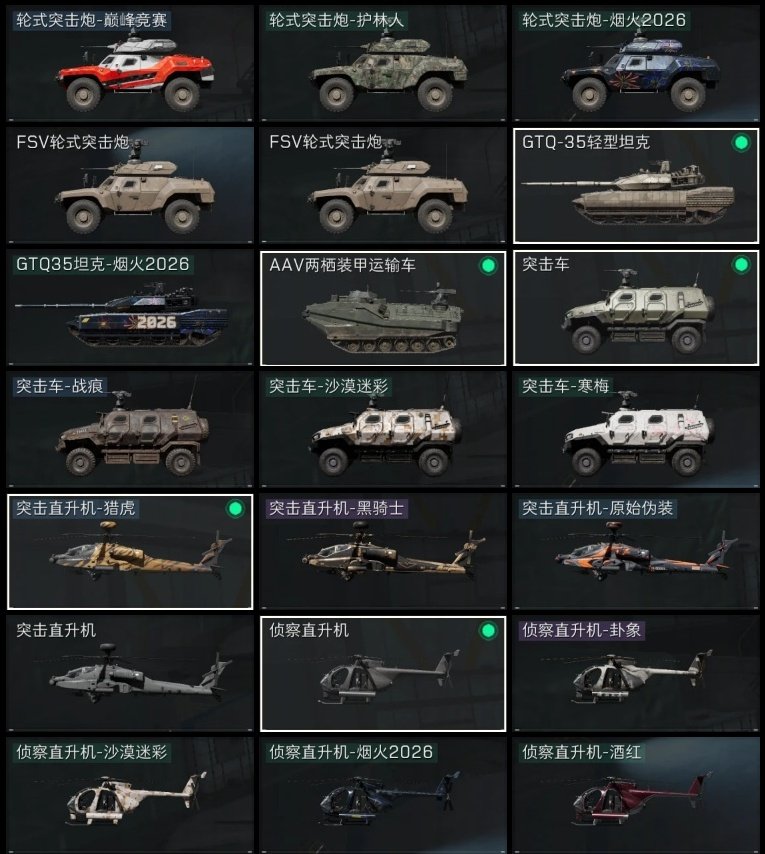This screenshot has height=854, width=765.
Task: Pick the 突击车-寒梅 white skin
Action: (636, 430)
